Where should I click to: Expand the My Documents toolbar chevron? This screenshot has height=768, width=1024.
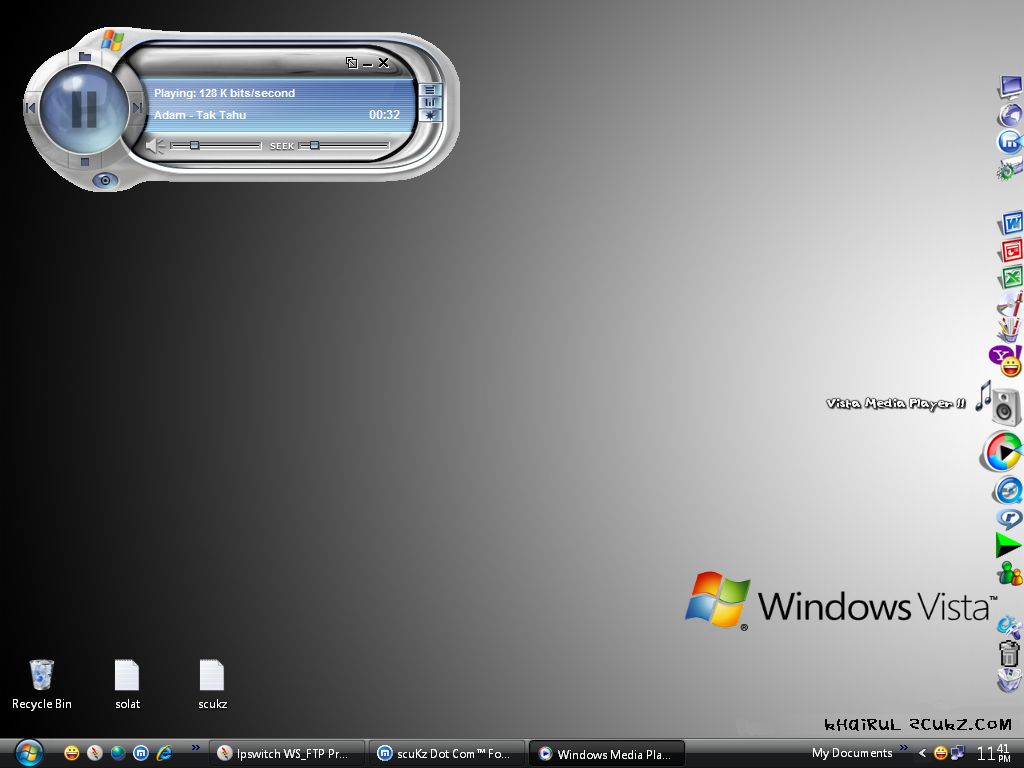[903, 748]
